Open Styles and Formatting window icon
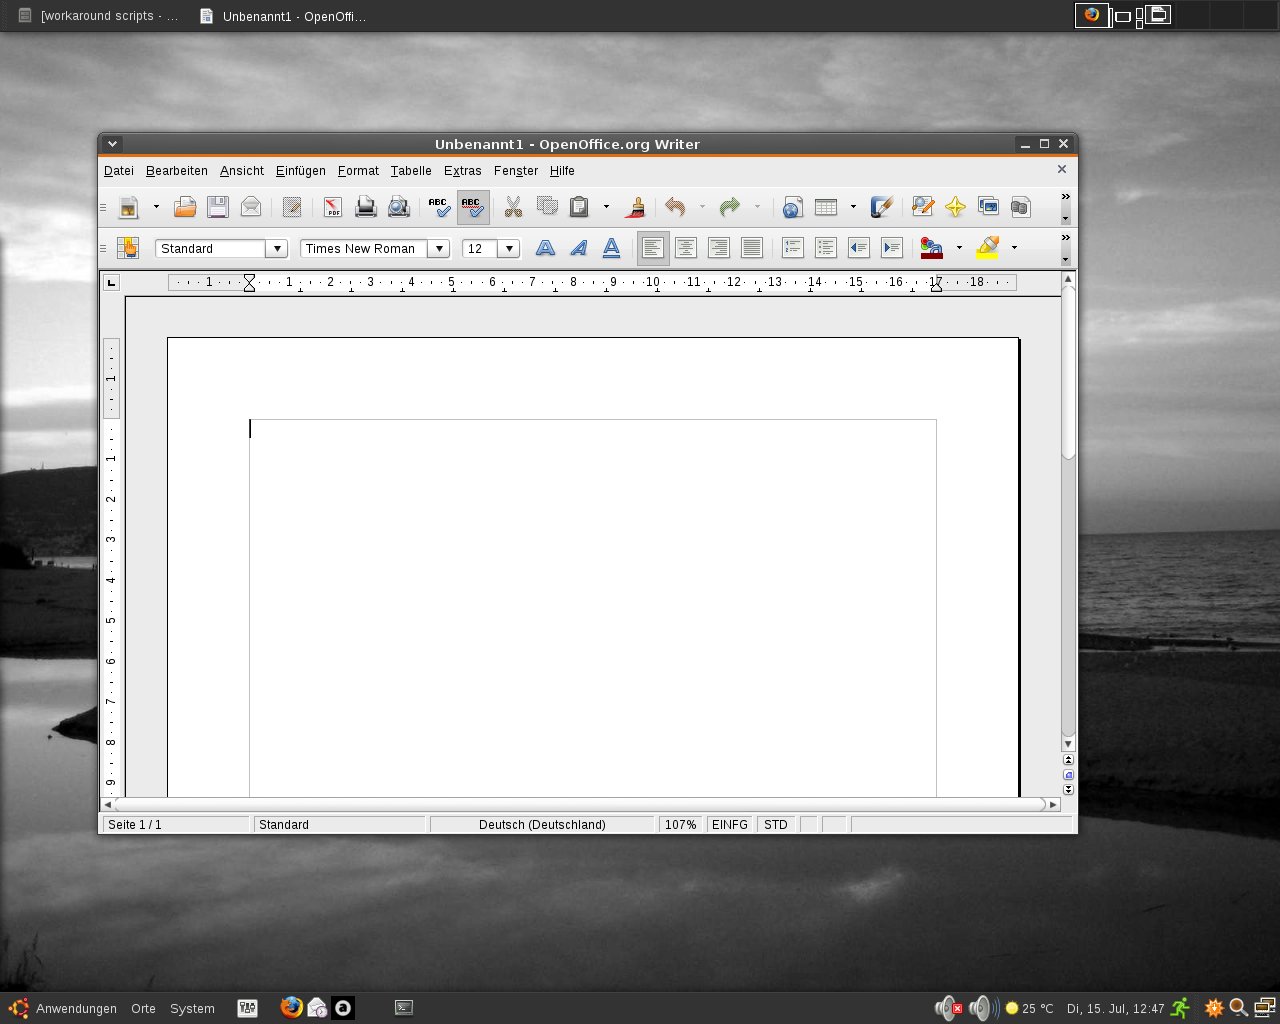Screen dimensions: 1280x1024 click(128, 248)
